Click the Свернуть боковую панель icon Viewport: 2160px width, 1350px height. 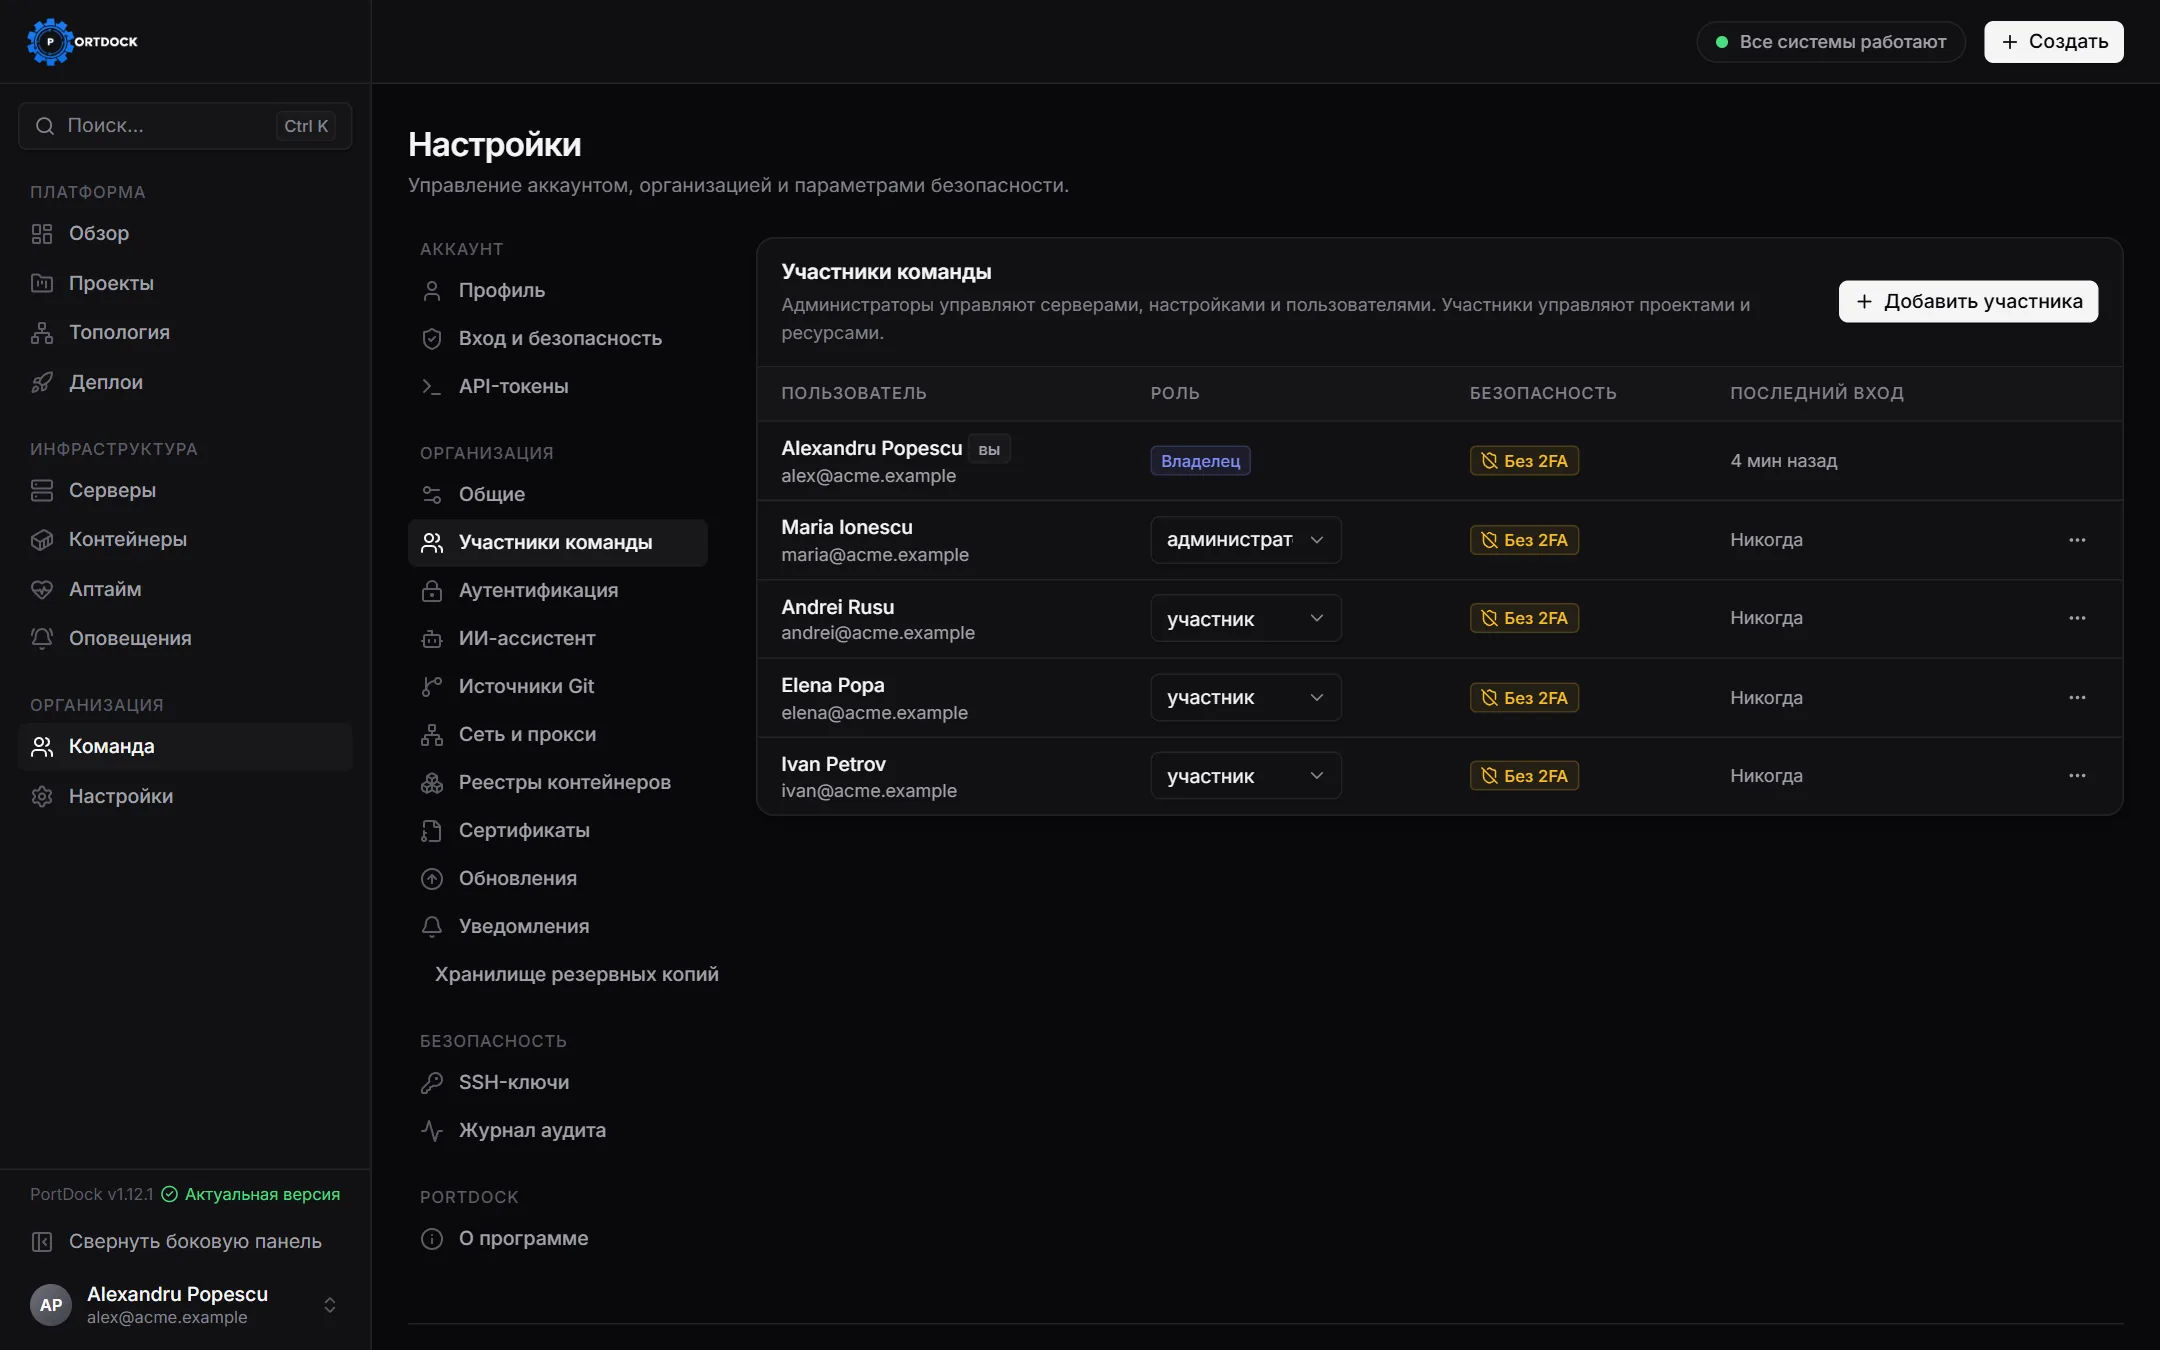42,1242
